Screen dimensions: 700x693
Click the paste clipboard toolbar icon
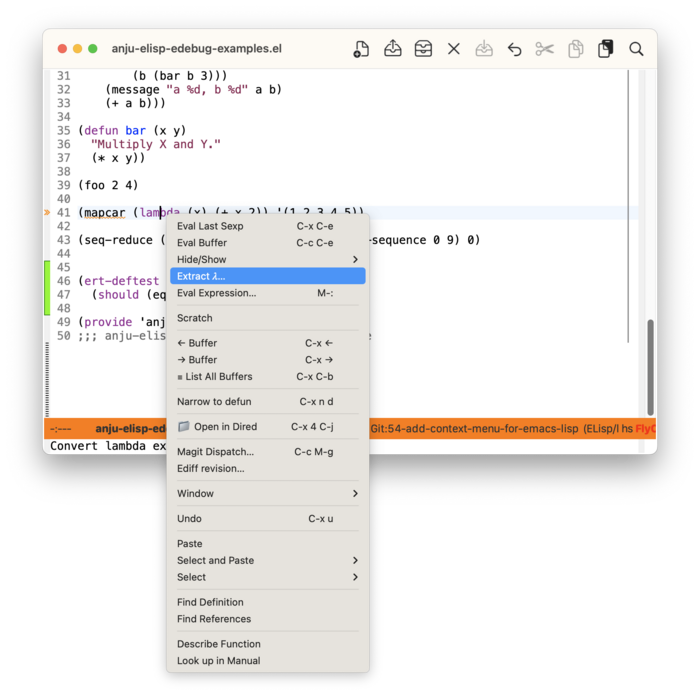coord(605,49)
